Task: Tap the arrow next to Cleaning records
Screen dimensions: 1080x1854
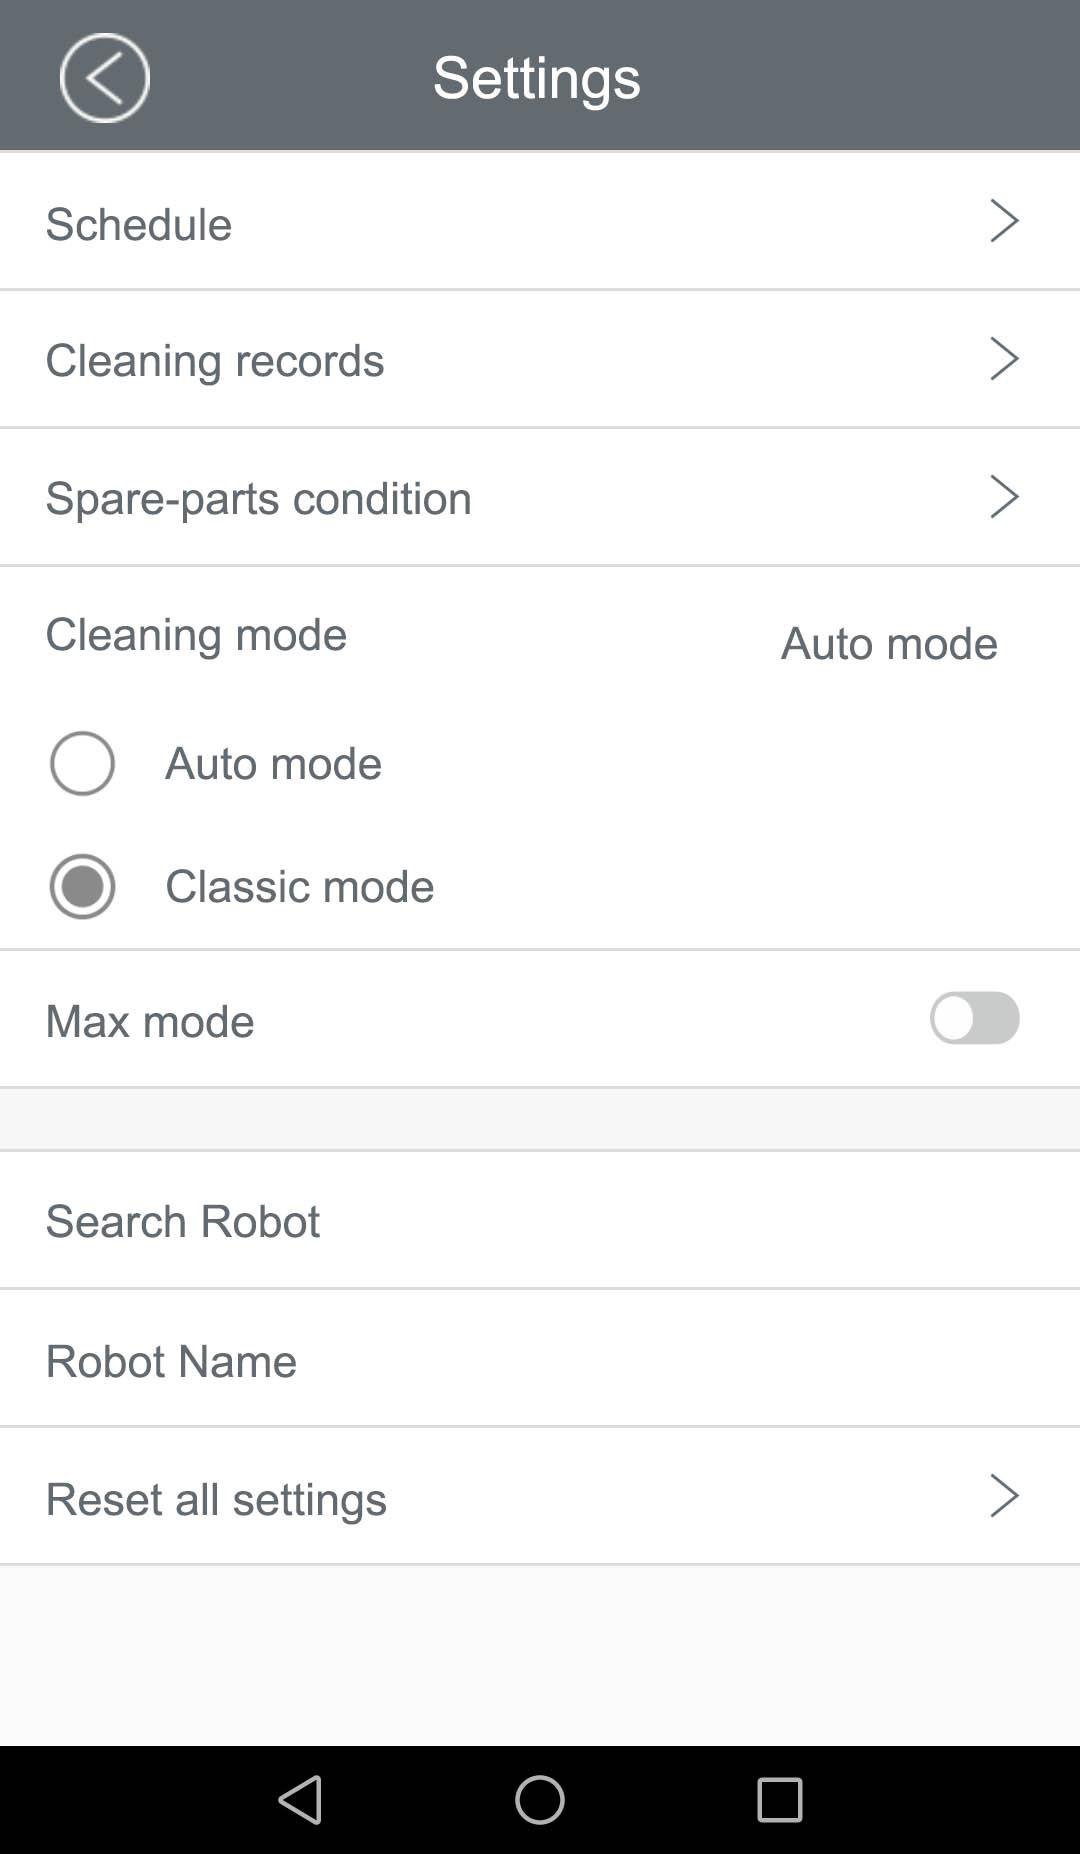Action: coord(1003,359)
